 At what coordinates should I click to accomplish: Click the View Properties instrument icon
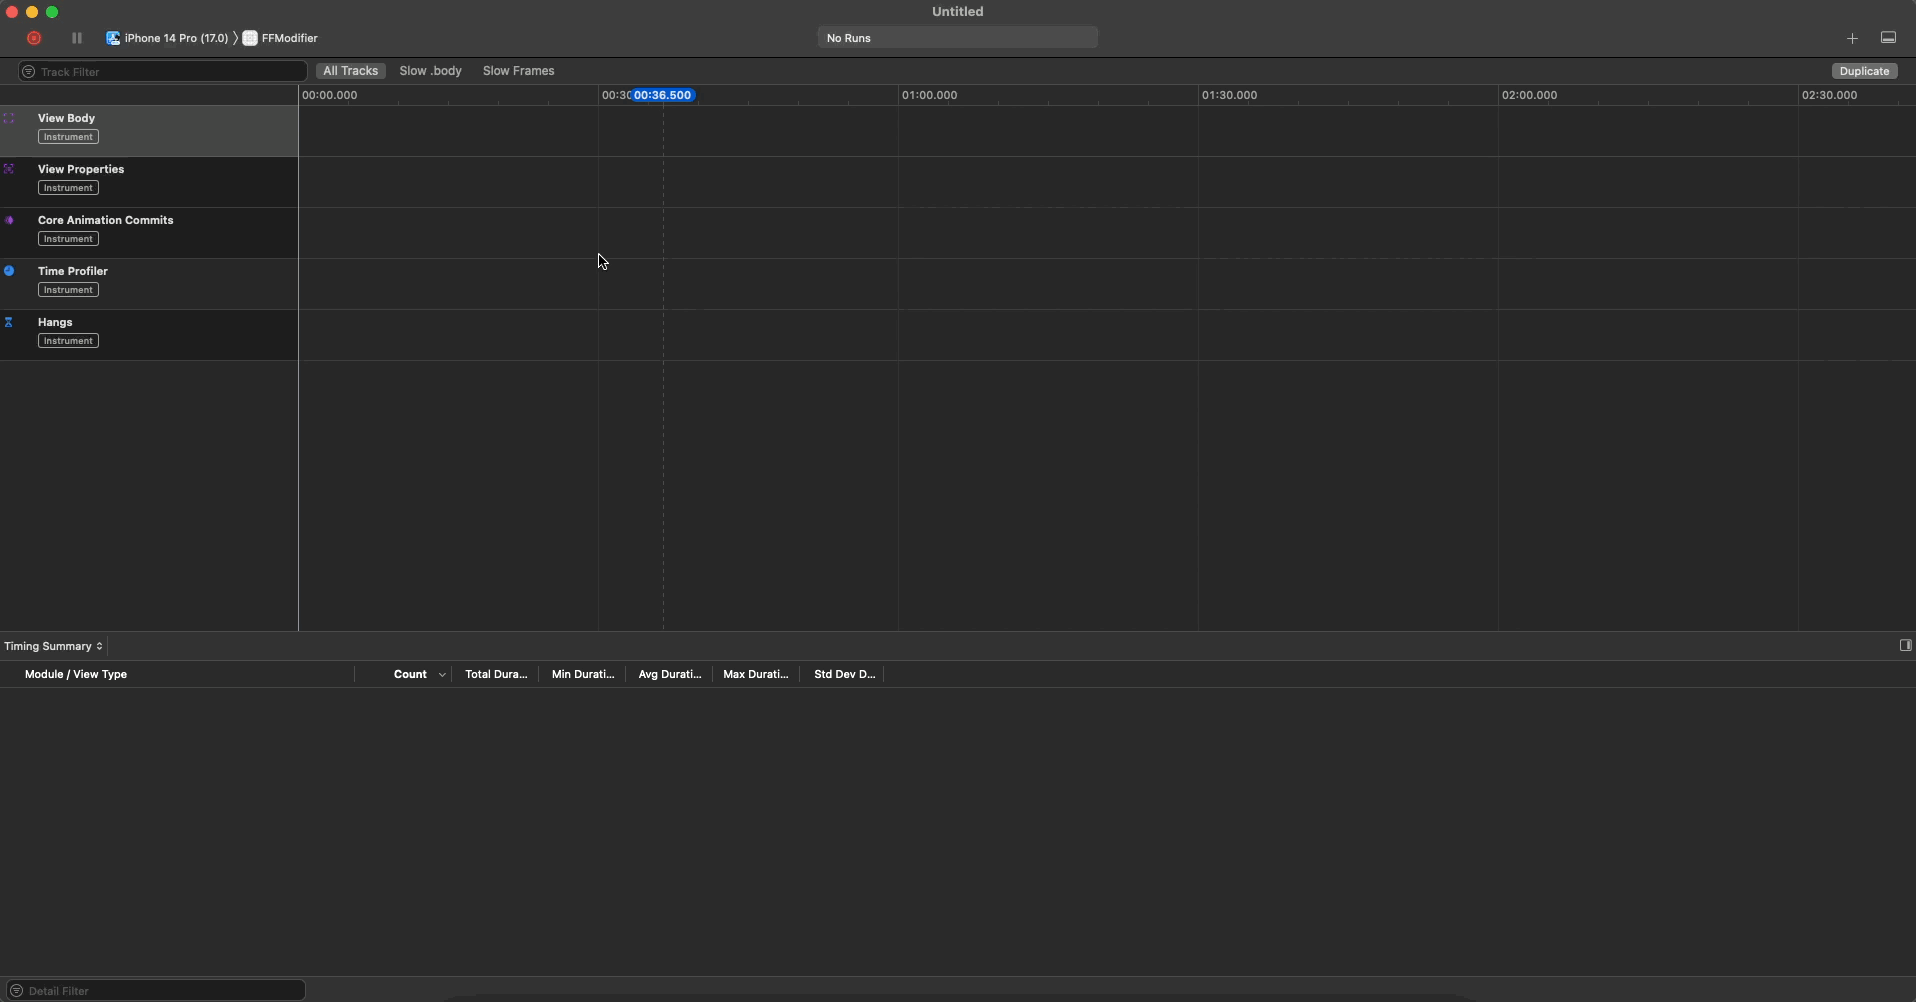pyautogui.click(x=9, y=169)
